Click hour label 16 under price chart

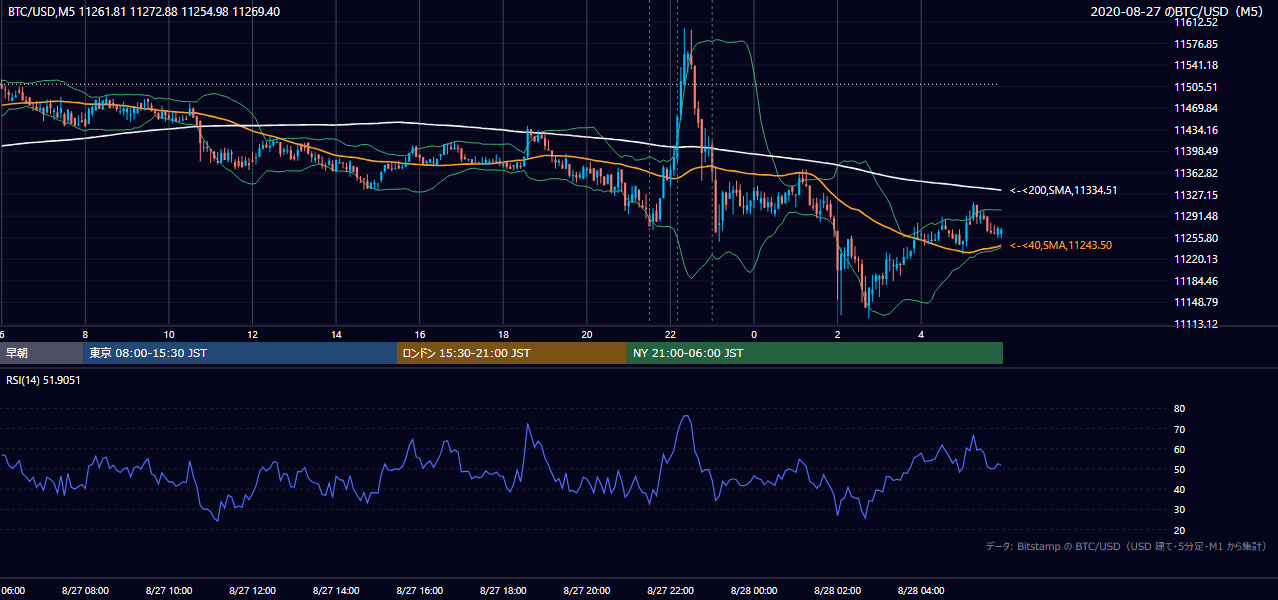click(420, 334)
